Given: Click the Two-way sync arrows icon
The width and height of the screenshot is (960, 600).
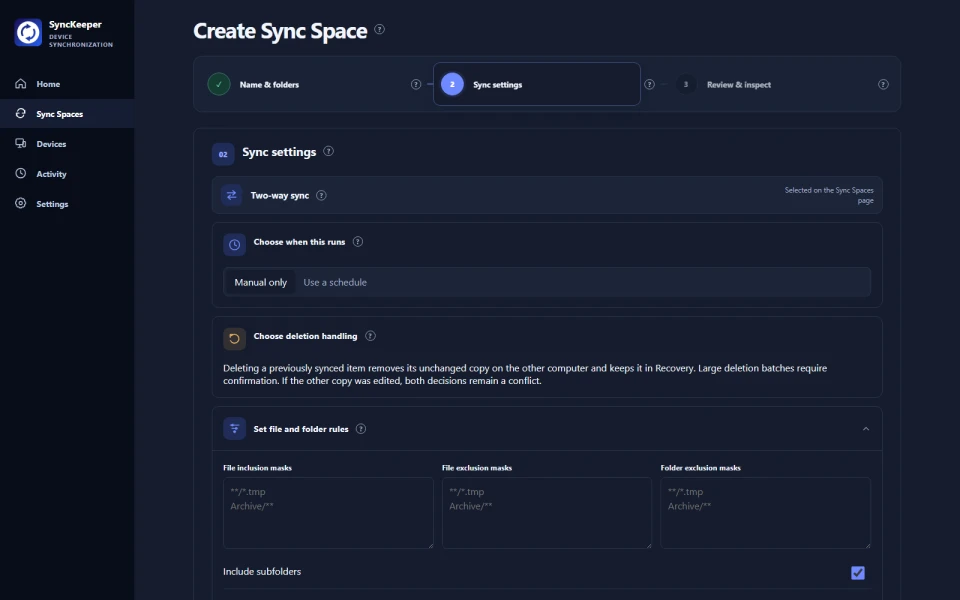Looking at the screenshot, I should point(231,195).
